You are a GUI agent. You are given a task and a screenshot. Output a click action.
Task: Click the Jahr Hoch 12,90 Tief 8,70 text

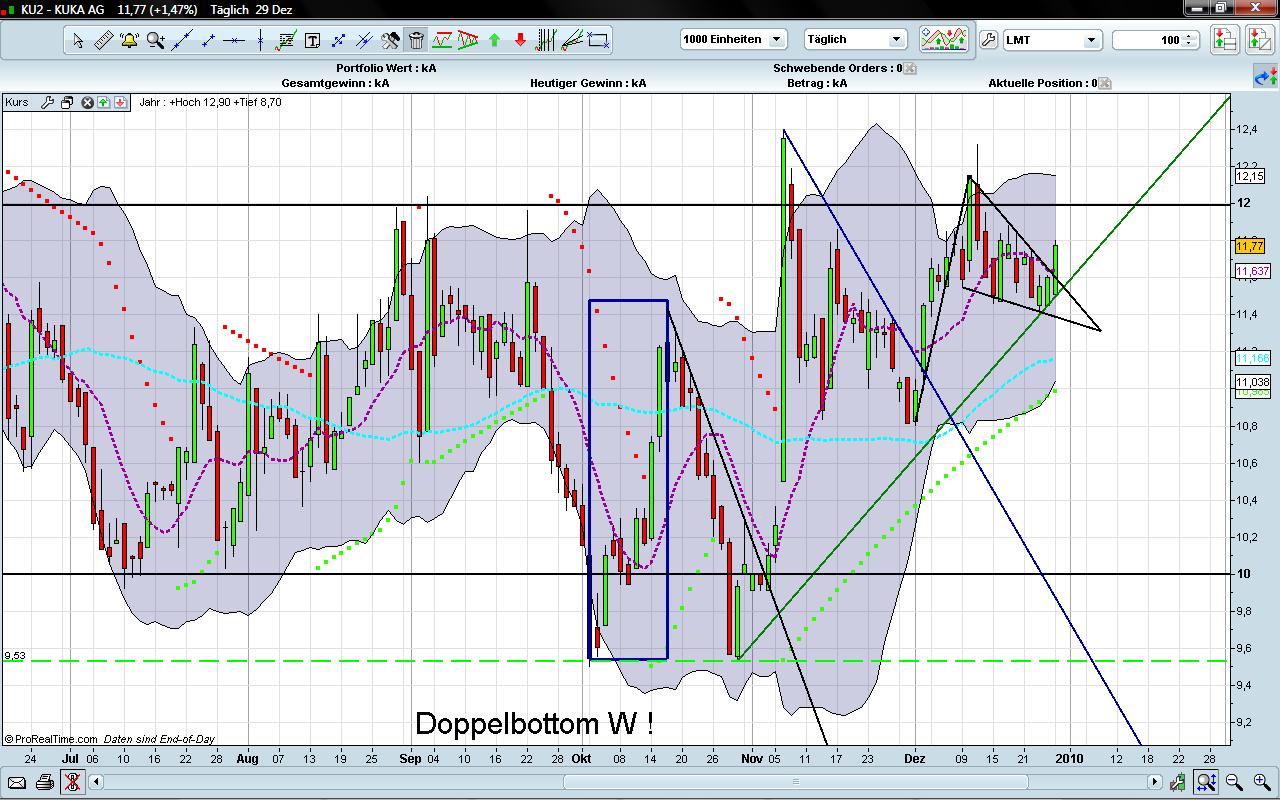211,102
